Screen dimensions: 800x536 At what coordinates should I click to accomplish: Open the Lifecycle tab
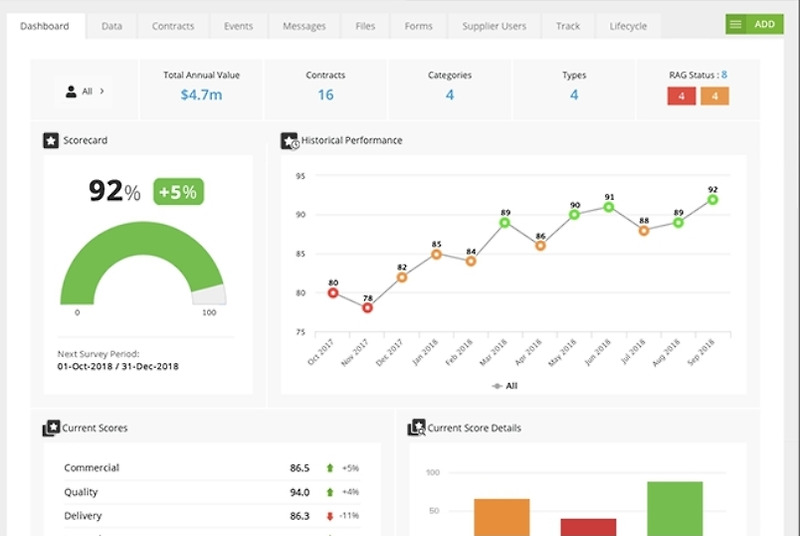628,26
